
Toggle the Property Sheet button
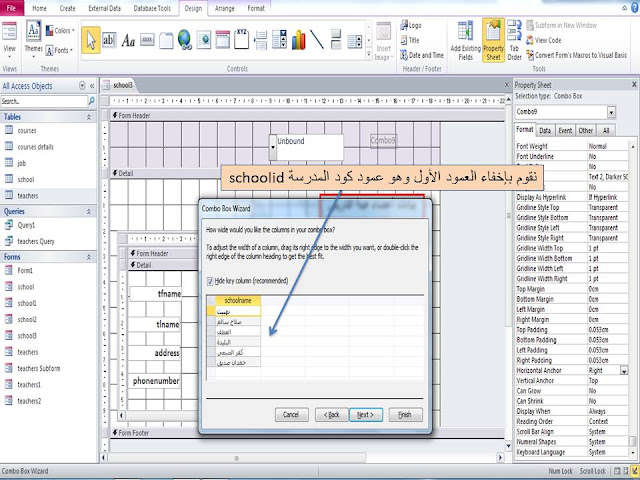click(x=493, y=40)
